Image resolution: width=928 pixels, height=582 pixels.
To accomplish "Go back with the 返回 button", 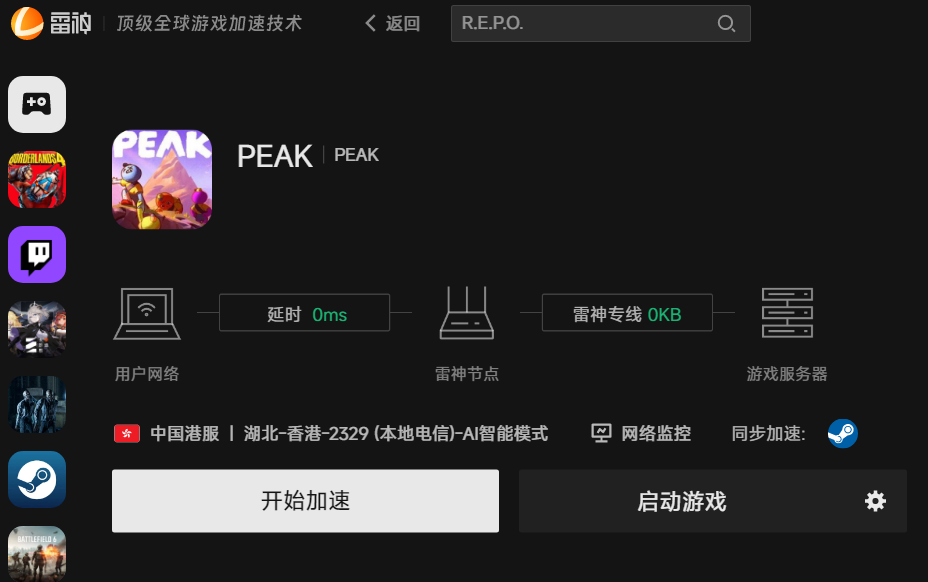I will point(392,24).
